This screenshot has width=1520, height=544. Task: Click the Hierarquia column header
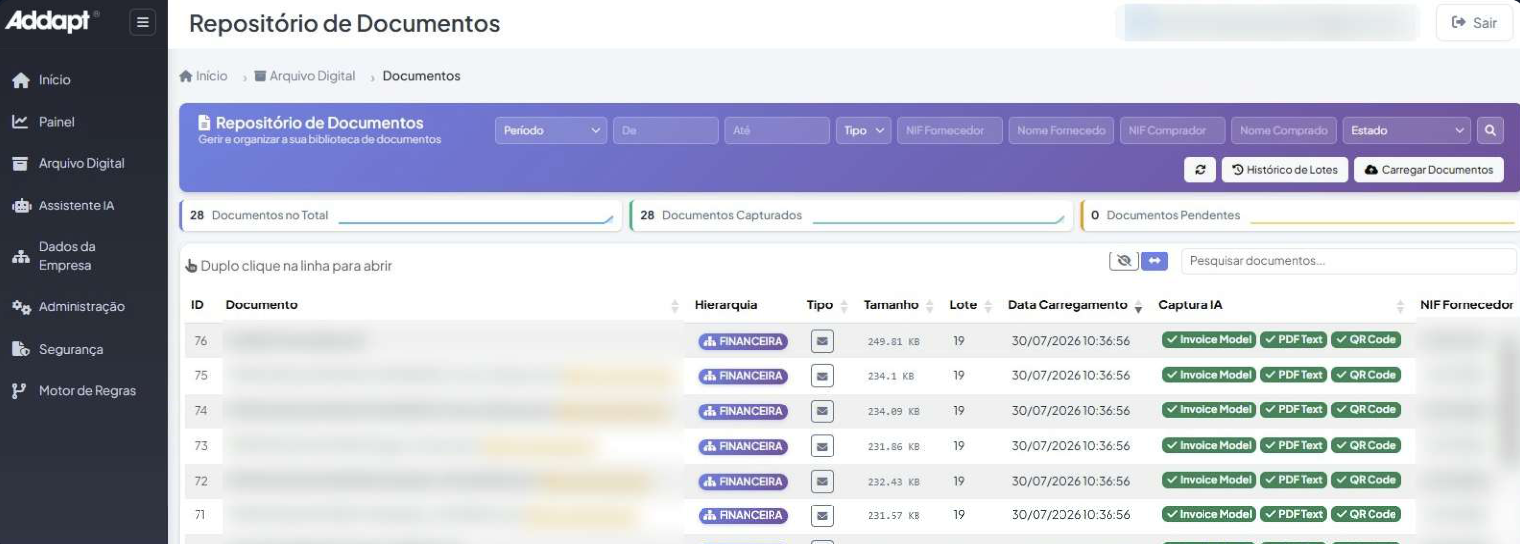click(x=726, y=305)
